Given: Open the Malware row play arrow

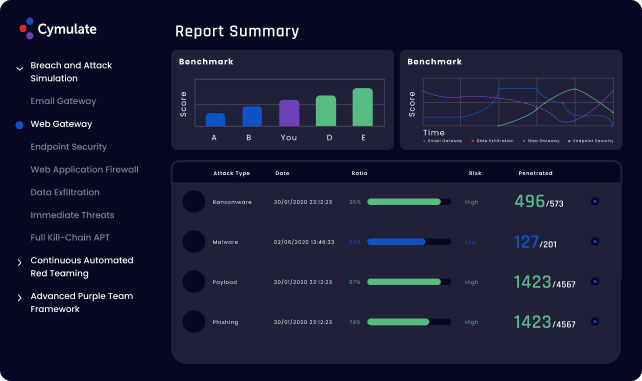Looking at the screenshot, I should tap(595, 241).
